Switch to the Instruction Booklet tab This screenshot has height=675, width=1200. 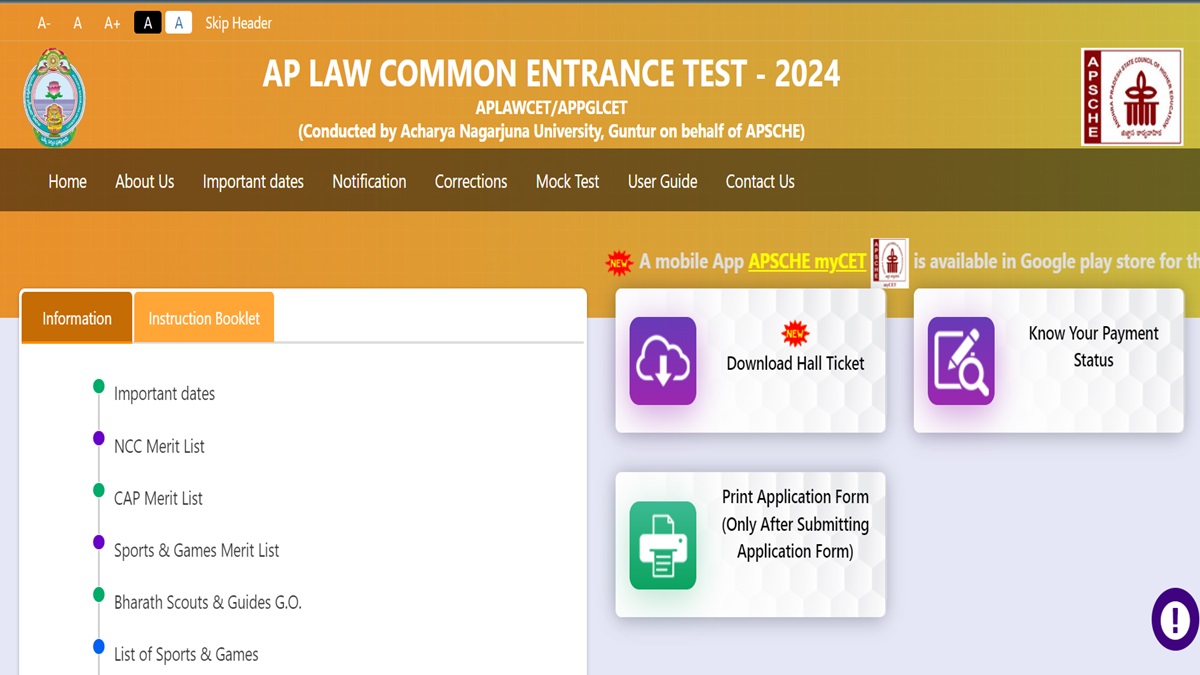[204, 318]
